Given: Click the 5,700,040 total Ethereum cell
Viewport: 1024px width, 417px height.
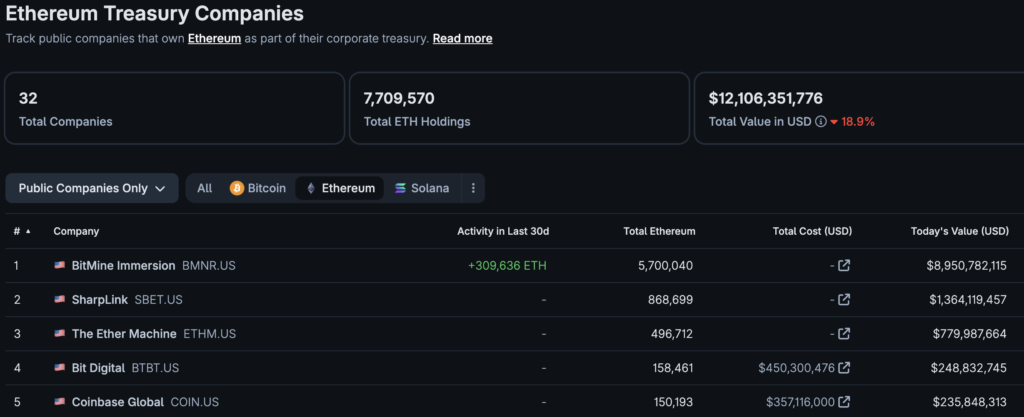Looking at the screenshot, I should click(663, 266).
